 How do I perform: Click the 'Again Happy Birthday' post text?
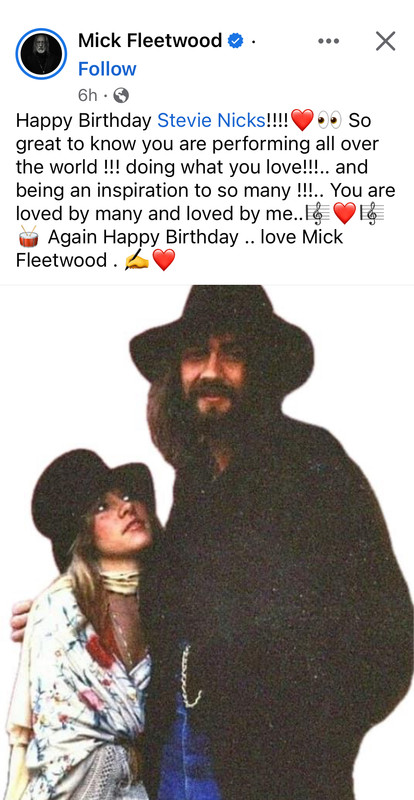click(143, 237)
